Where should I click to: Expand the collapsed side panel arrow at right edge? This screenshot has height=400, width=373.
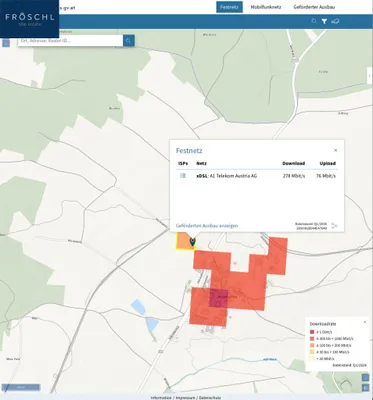coord(370,76)
